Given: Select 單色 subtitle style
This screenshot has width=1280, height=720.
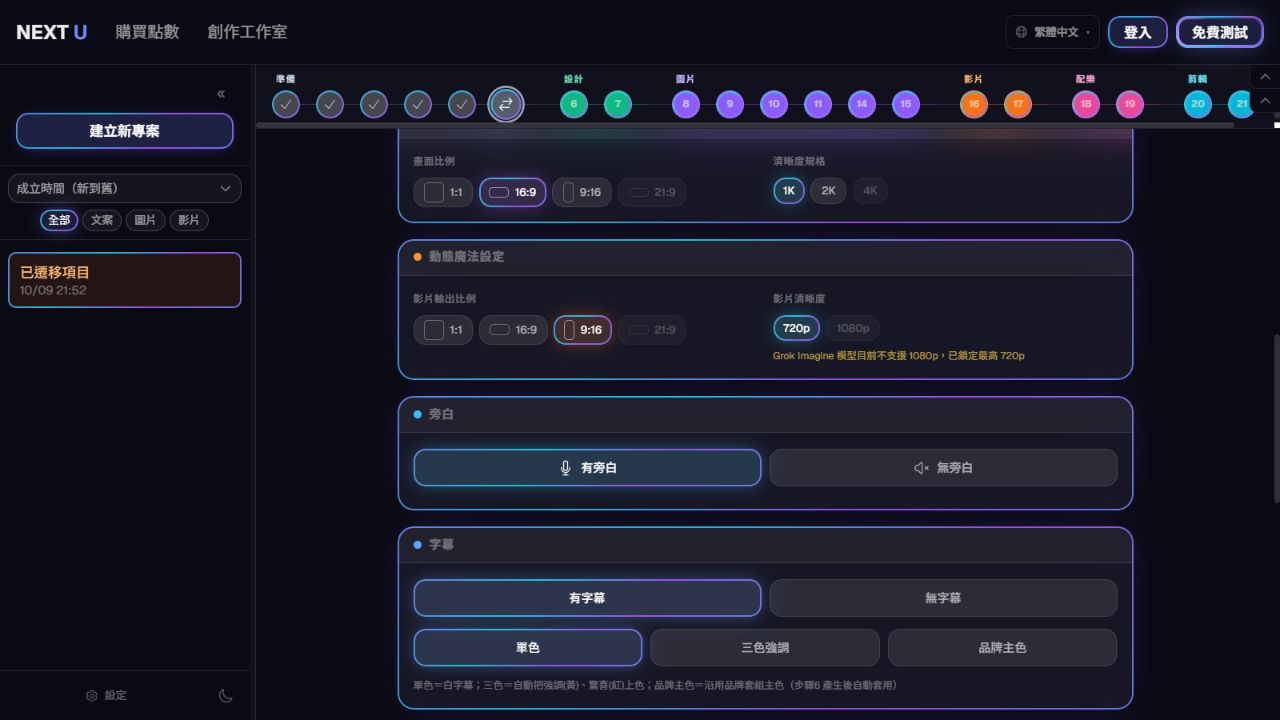Looking at the screenshot, I should pyautogui.click(x=528, y=647).
